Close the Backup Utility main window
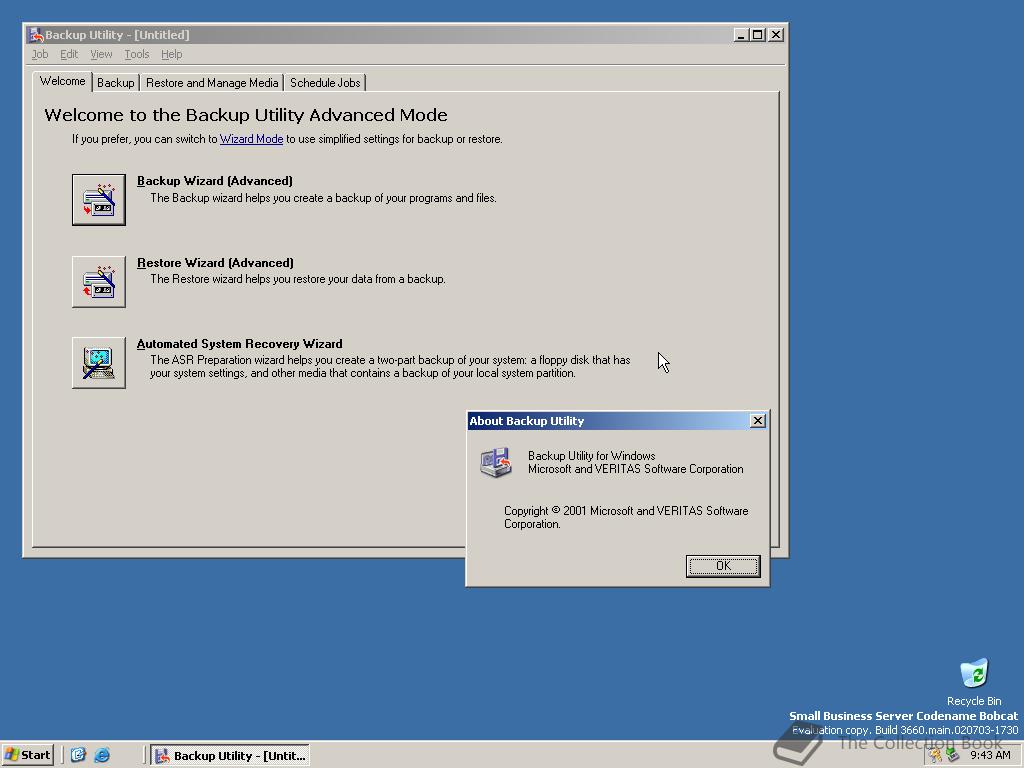The width and height of the screenshot is (1024, 768). [776, 35]
